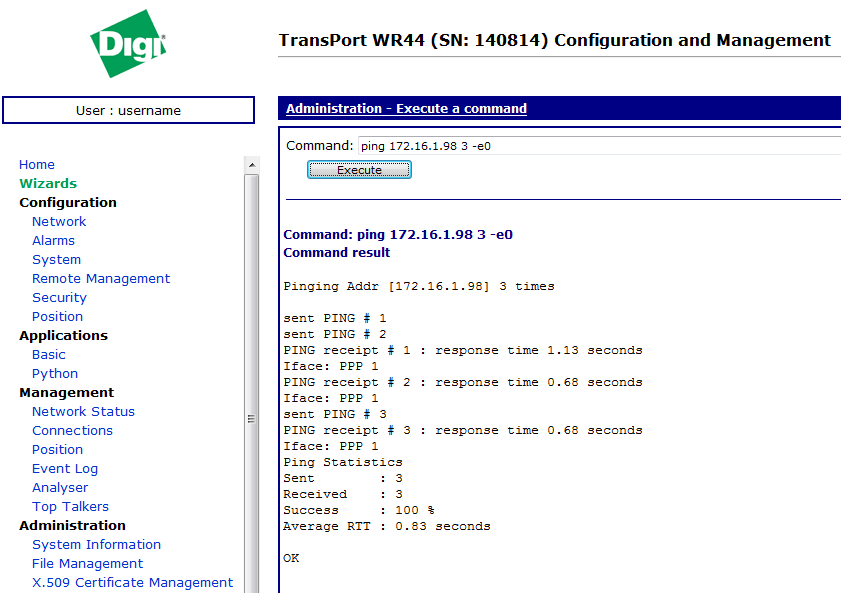
Task: Open the Python applications page
Action: click(55, 374)
